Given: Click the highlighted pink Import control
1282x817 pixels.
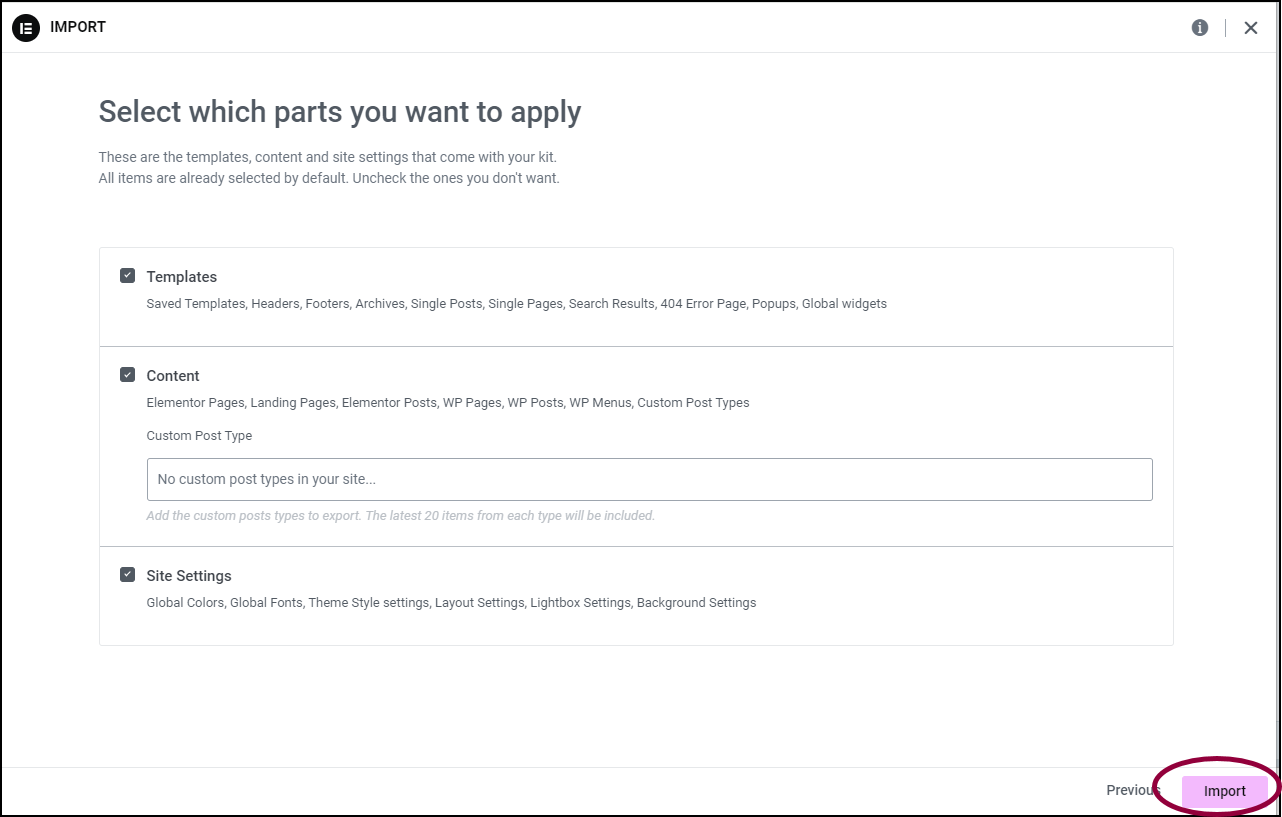Looking at the screenshot, I should [1224, 790].
